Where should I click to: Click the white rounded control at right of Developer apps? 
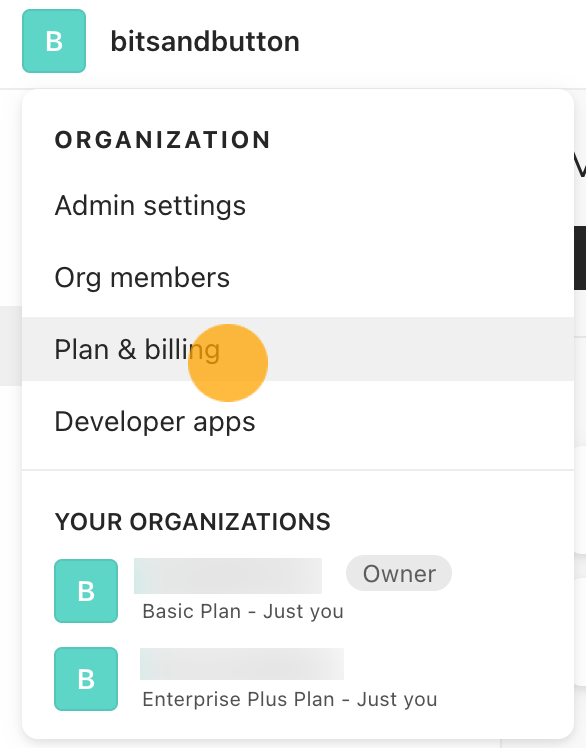[x=580, y=499]
